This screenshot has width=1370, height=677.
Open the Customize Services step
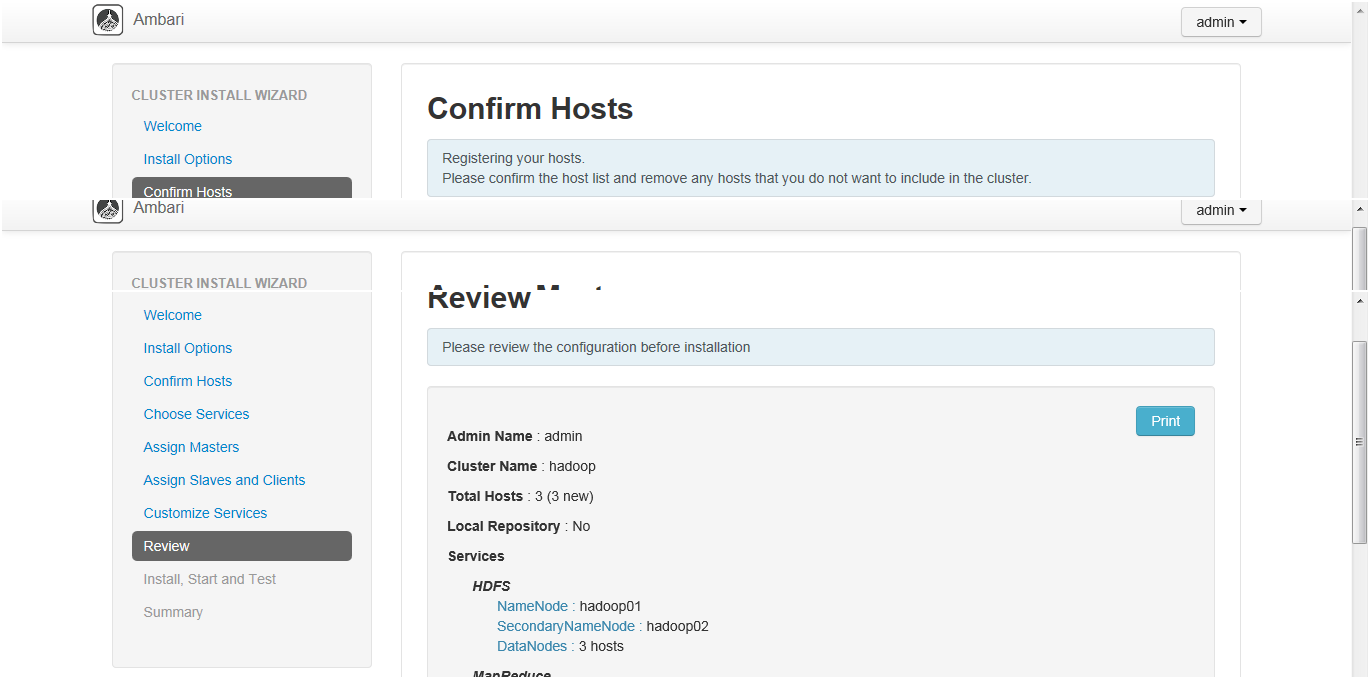pyautogui.click(x=205, y=513)
